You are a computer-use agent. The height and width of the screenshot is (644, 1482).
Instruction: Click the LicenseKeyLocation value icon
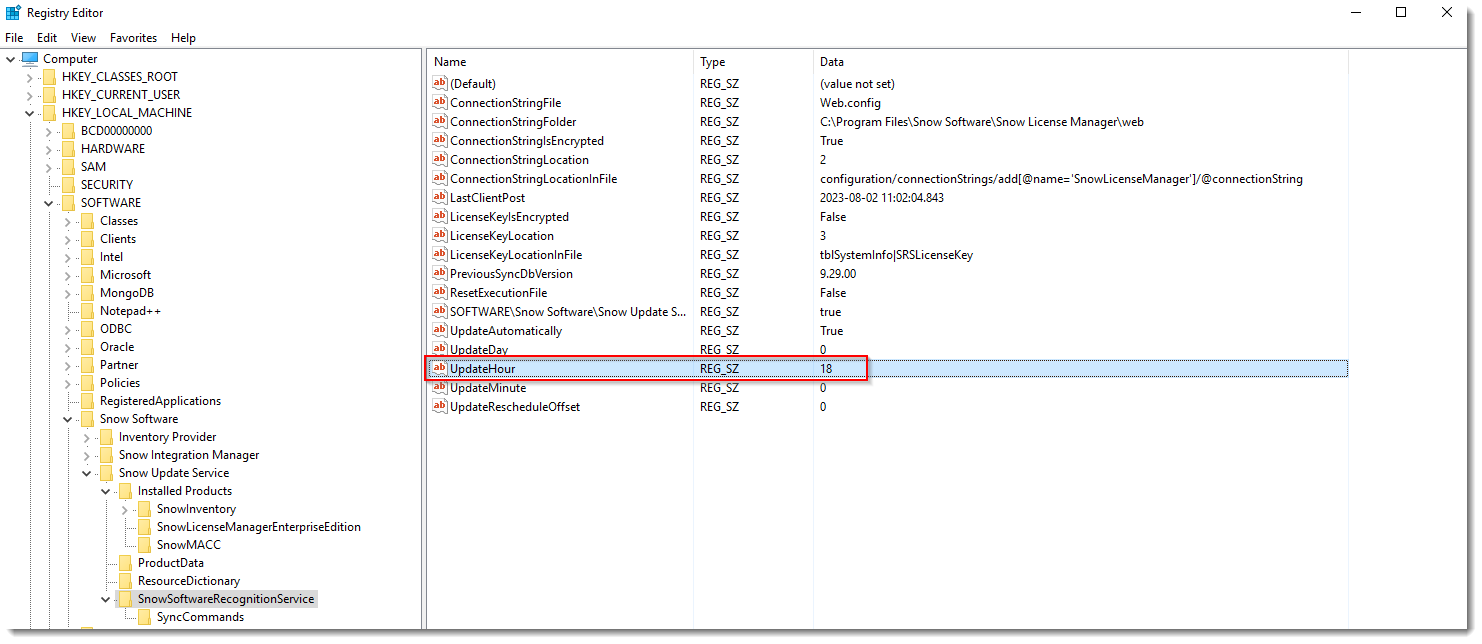(x=439, y=236)
